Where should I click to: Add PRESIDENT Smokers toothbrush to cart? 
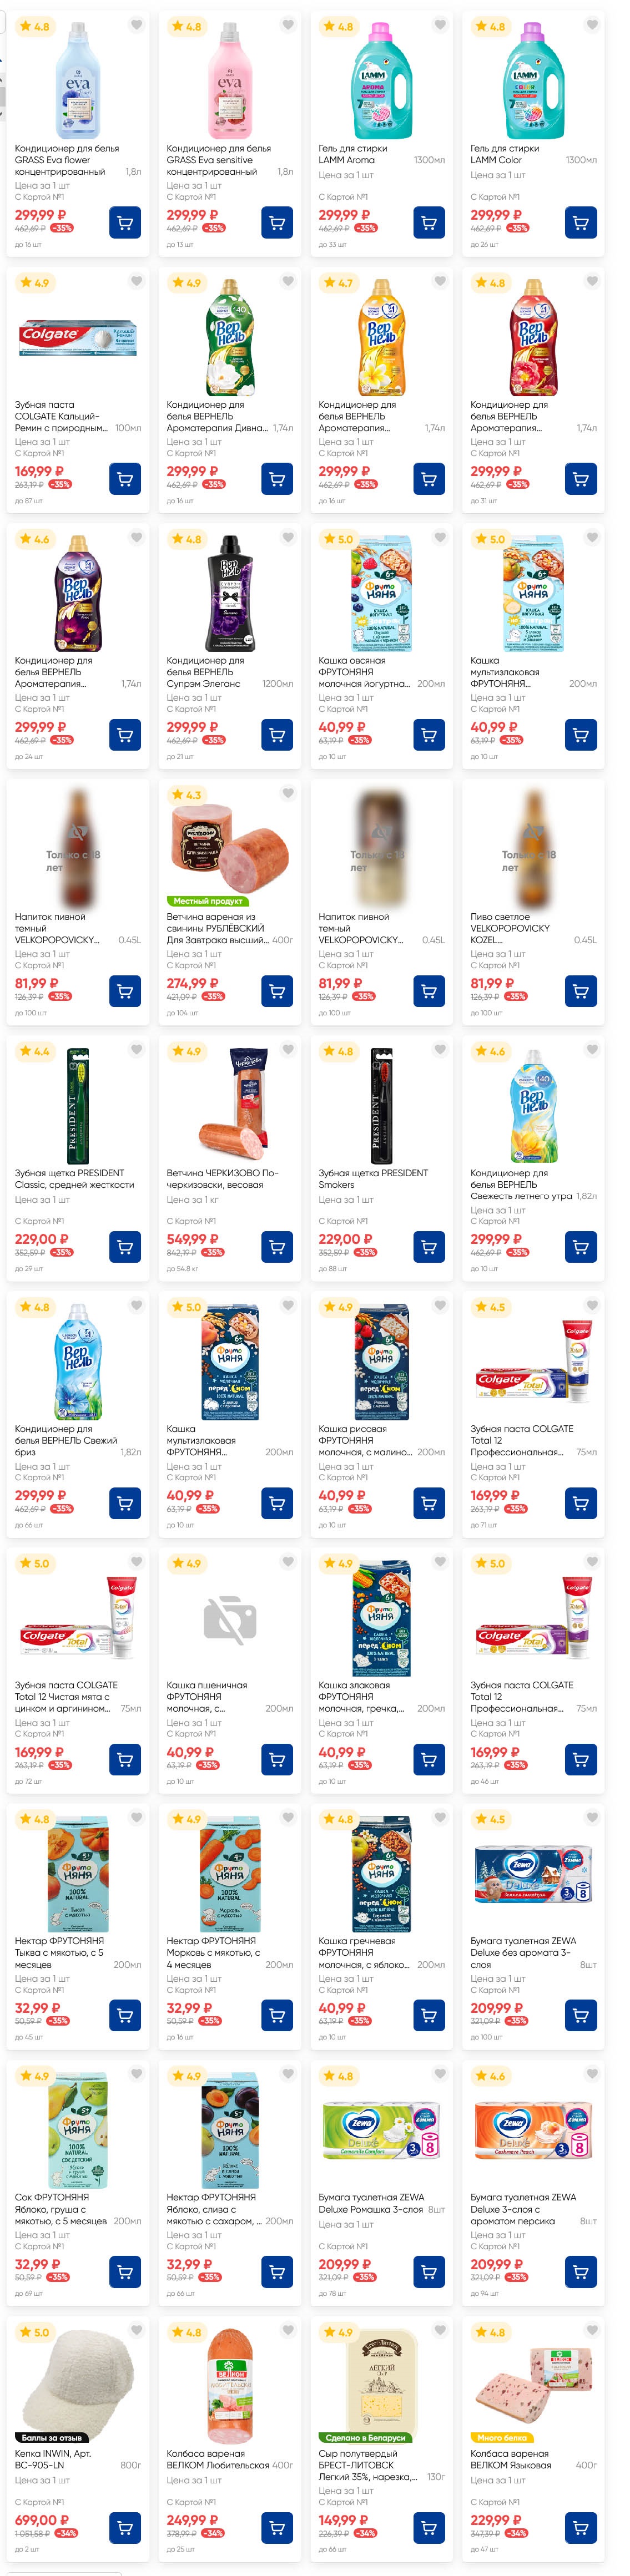tap(429, 1247)
